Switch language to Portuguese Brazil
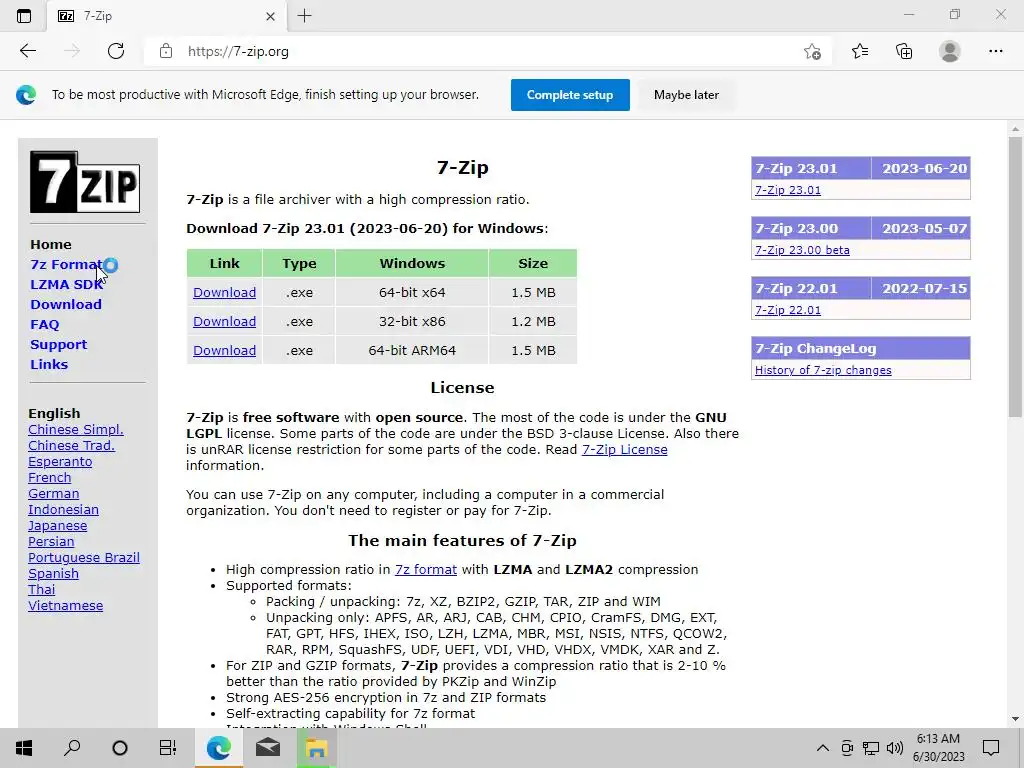 point(84,558)
